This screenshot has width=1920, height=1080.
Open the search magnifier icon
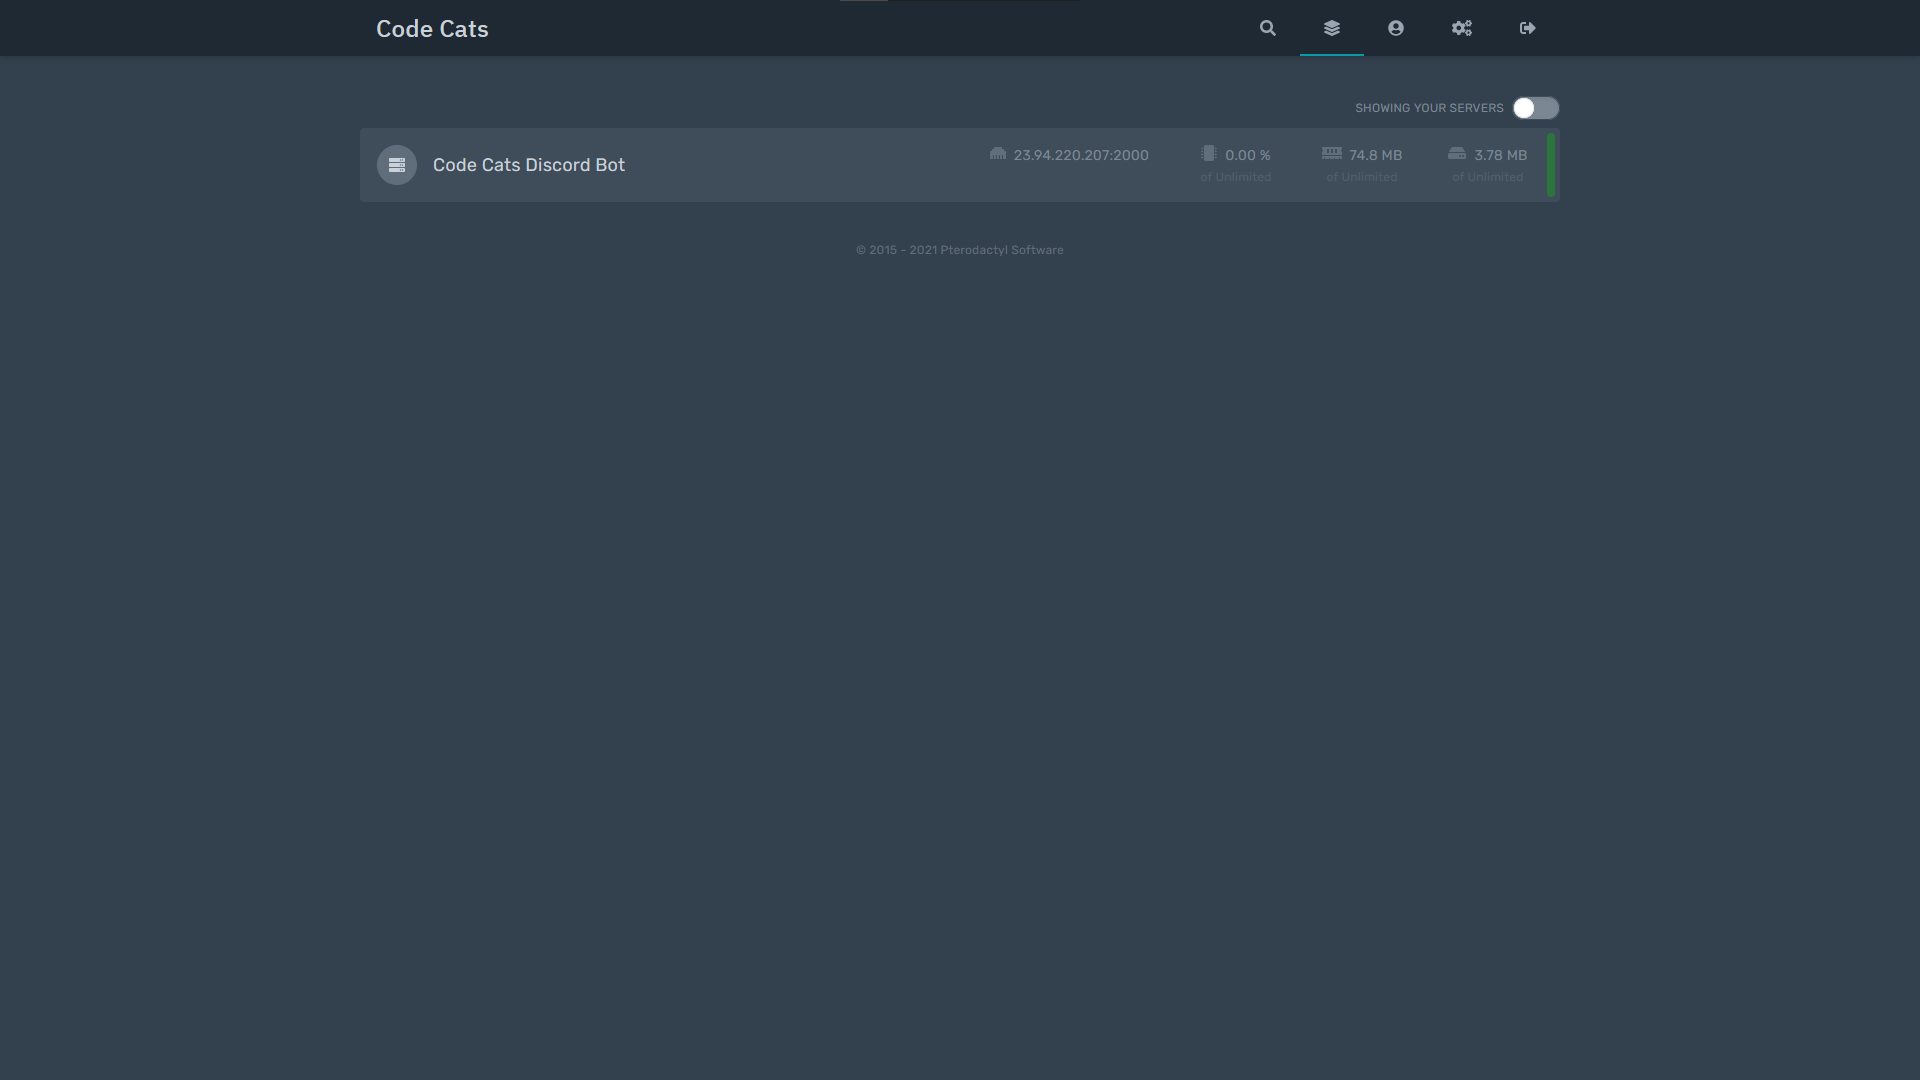(x=1267, y=28)
